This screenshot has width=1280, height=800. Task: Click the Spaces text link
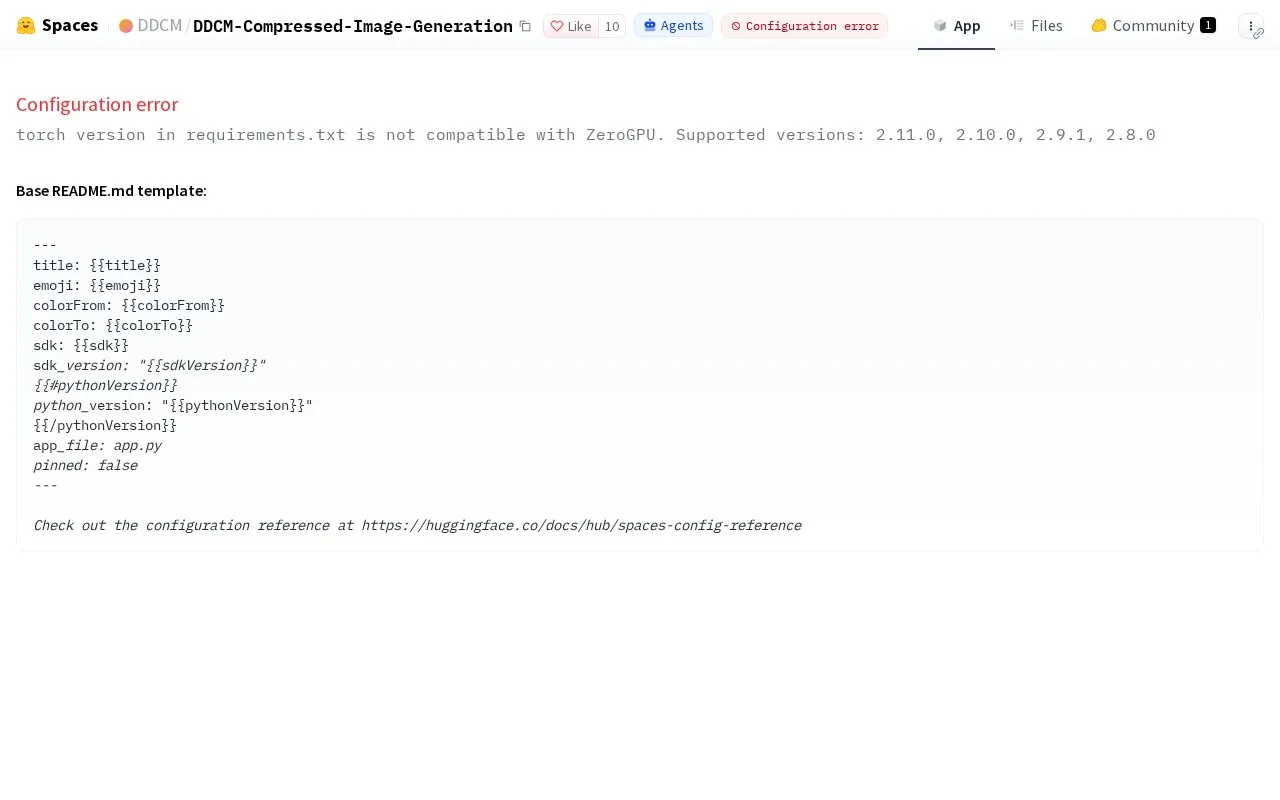(x=70, y=25)
